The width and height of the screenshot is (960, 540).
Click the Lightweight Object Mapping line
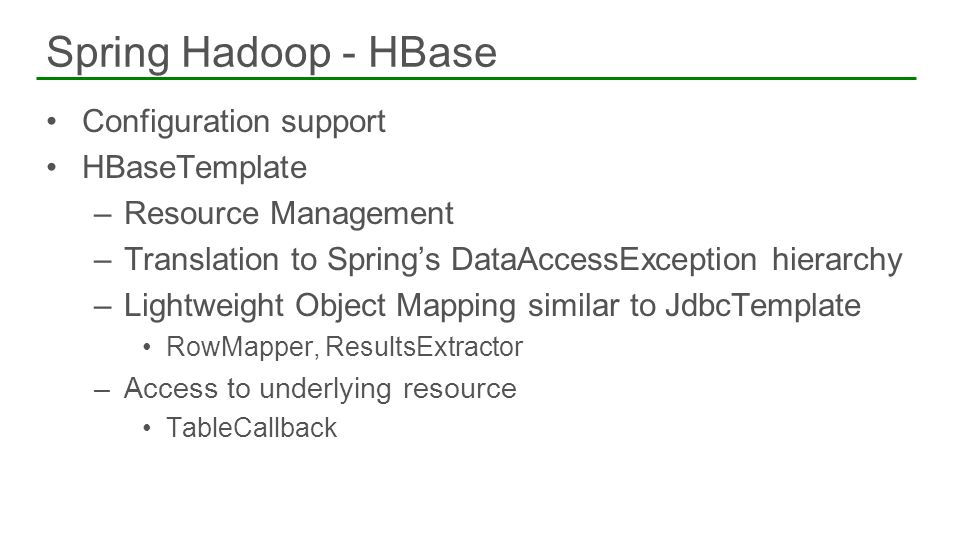(492, 306)
